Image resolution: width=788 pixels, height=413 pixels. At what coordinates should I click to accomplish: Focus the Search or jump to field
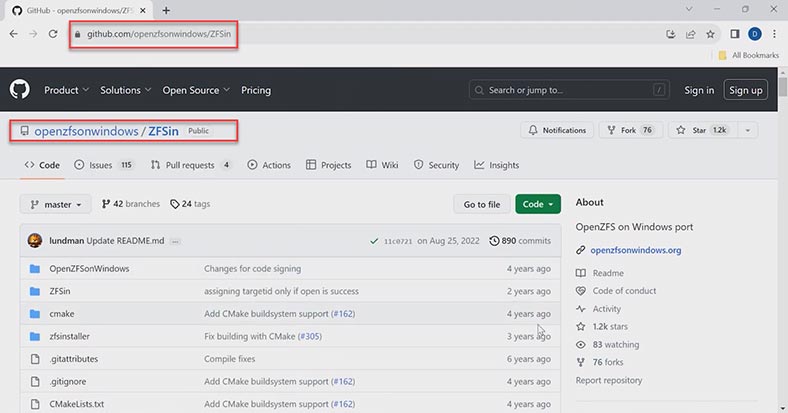click(x=569, y=90)
